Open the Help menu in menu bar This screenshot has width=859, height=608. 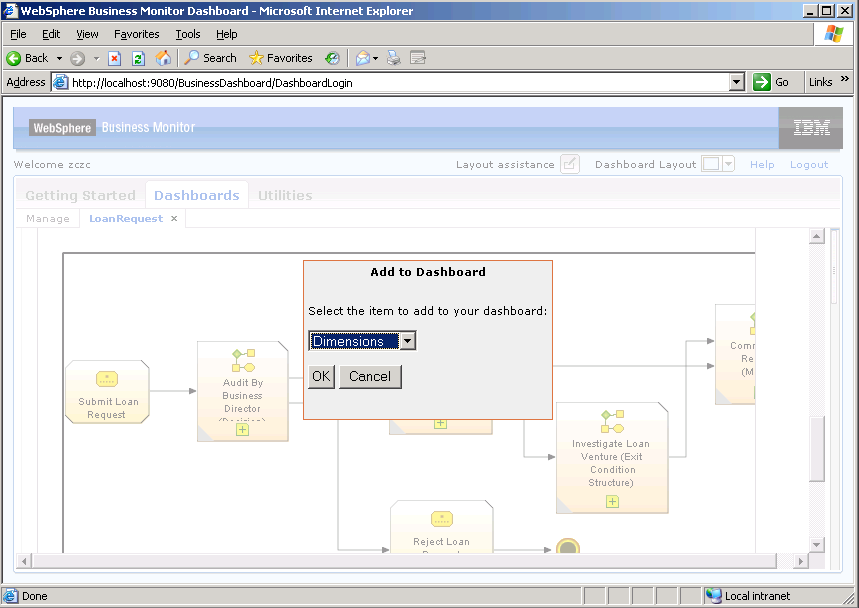(226, 34)
